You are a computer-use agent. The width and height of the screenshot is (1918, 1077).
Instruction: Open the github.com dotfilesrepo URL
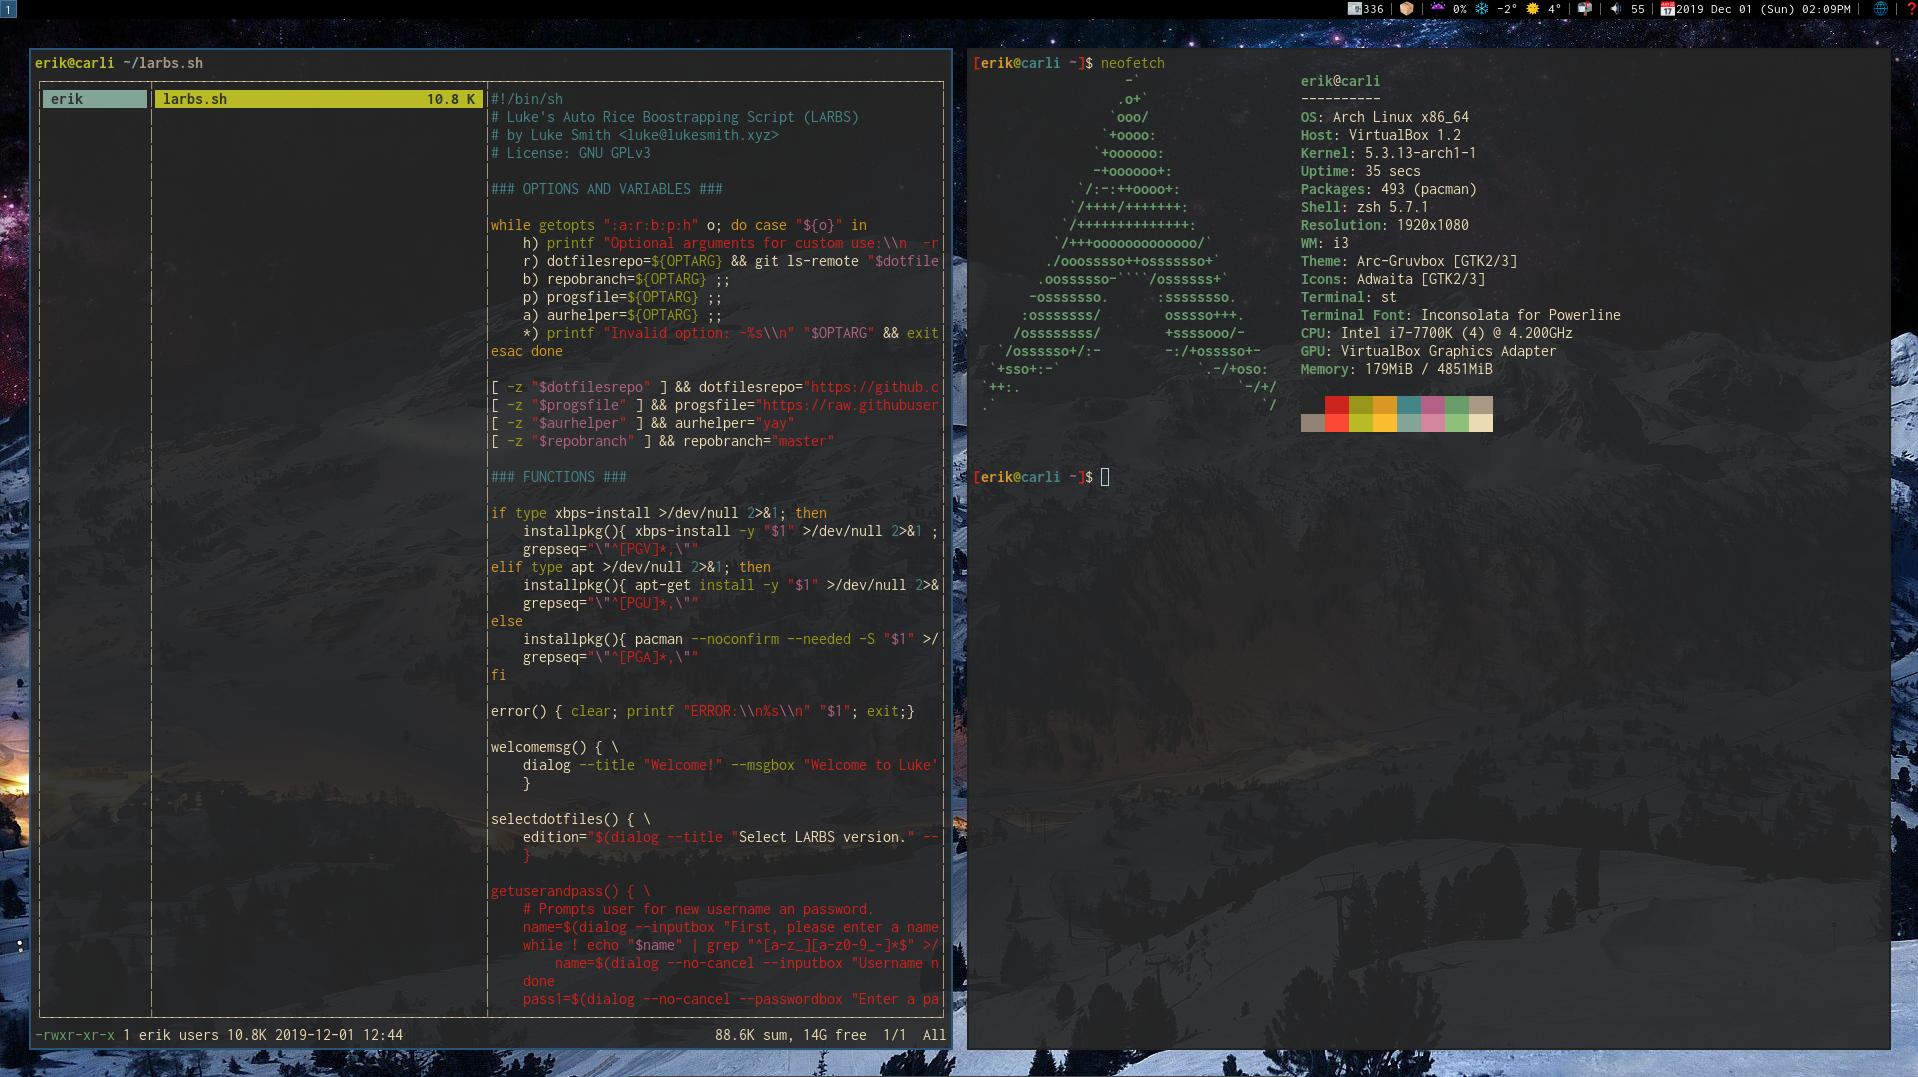coord(878,387)
